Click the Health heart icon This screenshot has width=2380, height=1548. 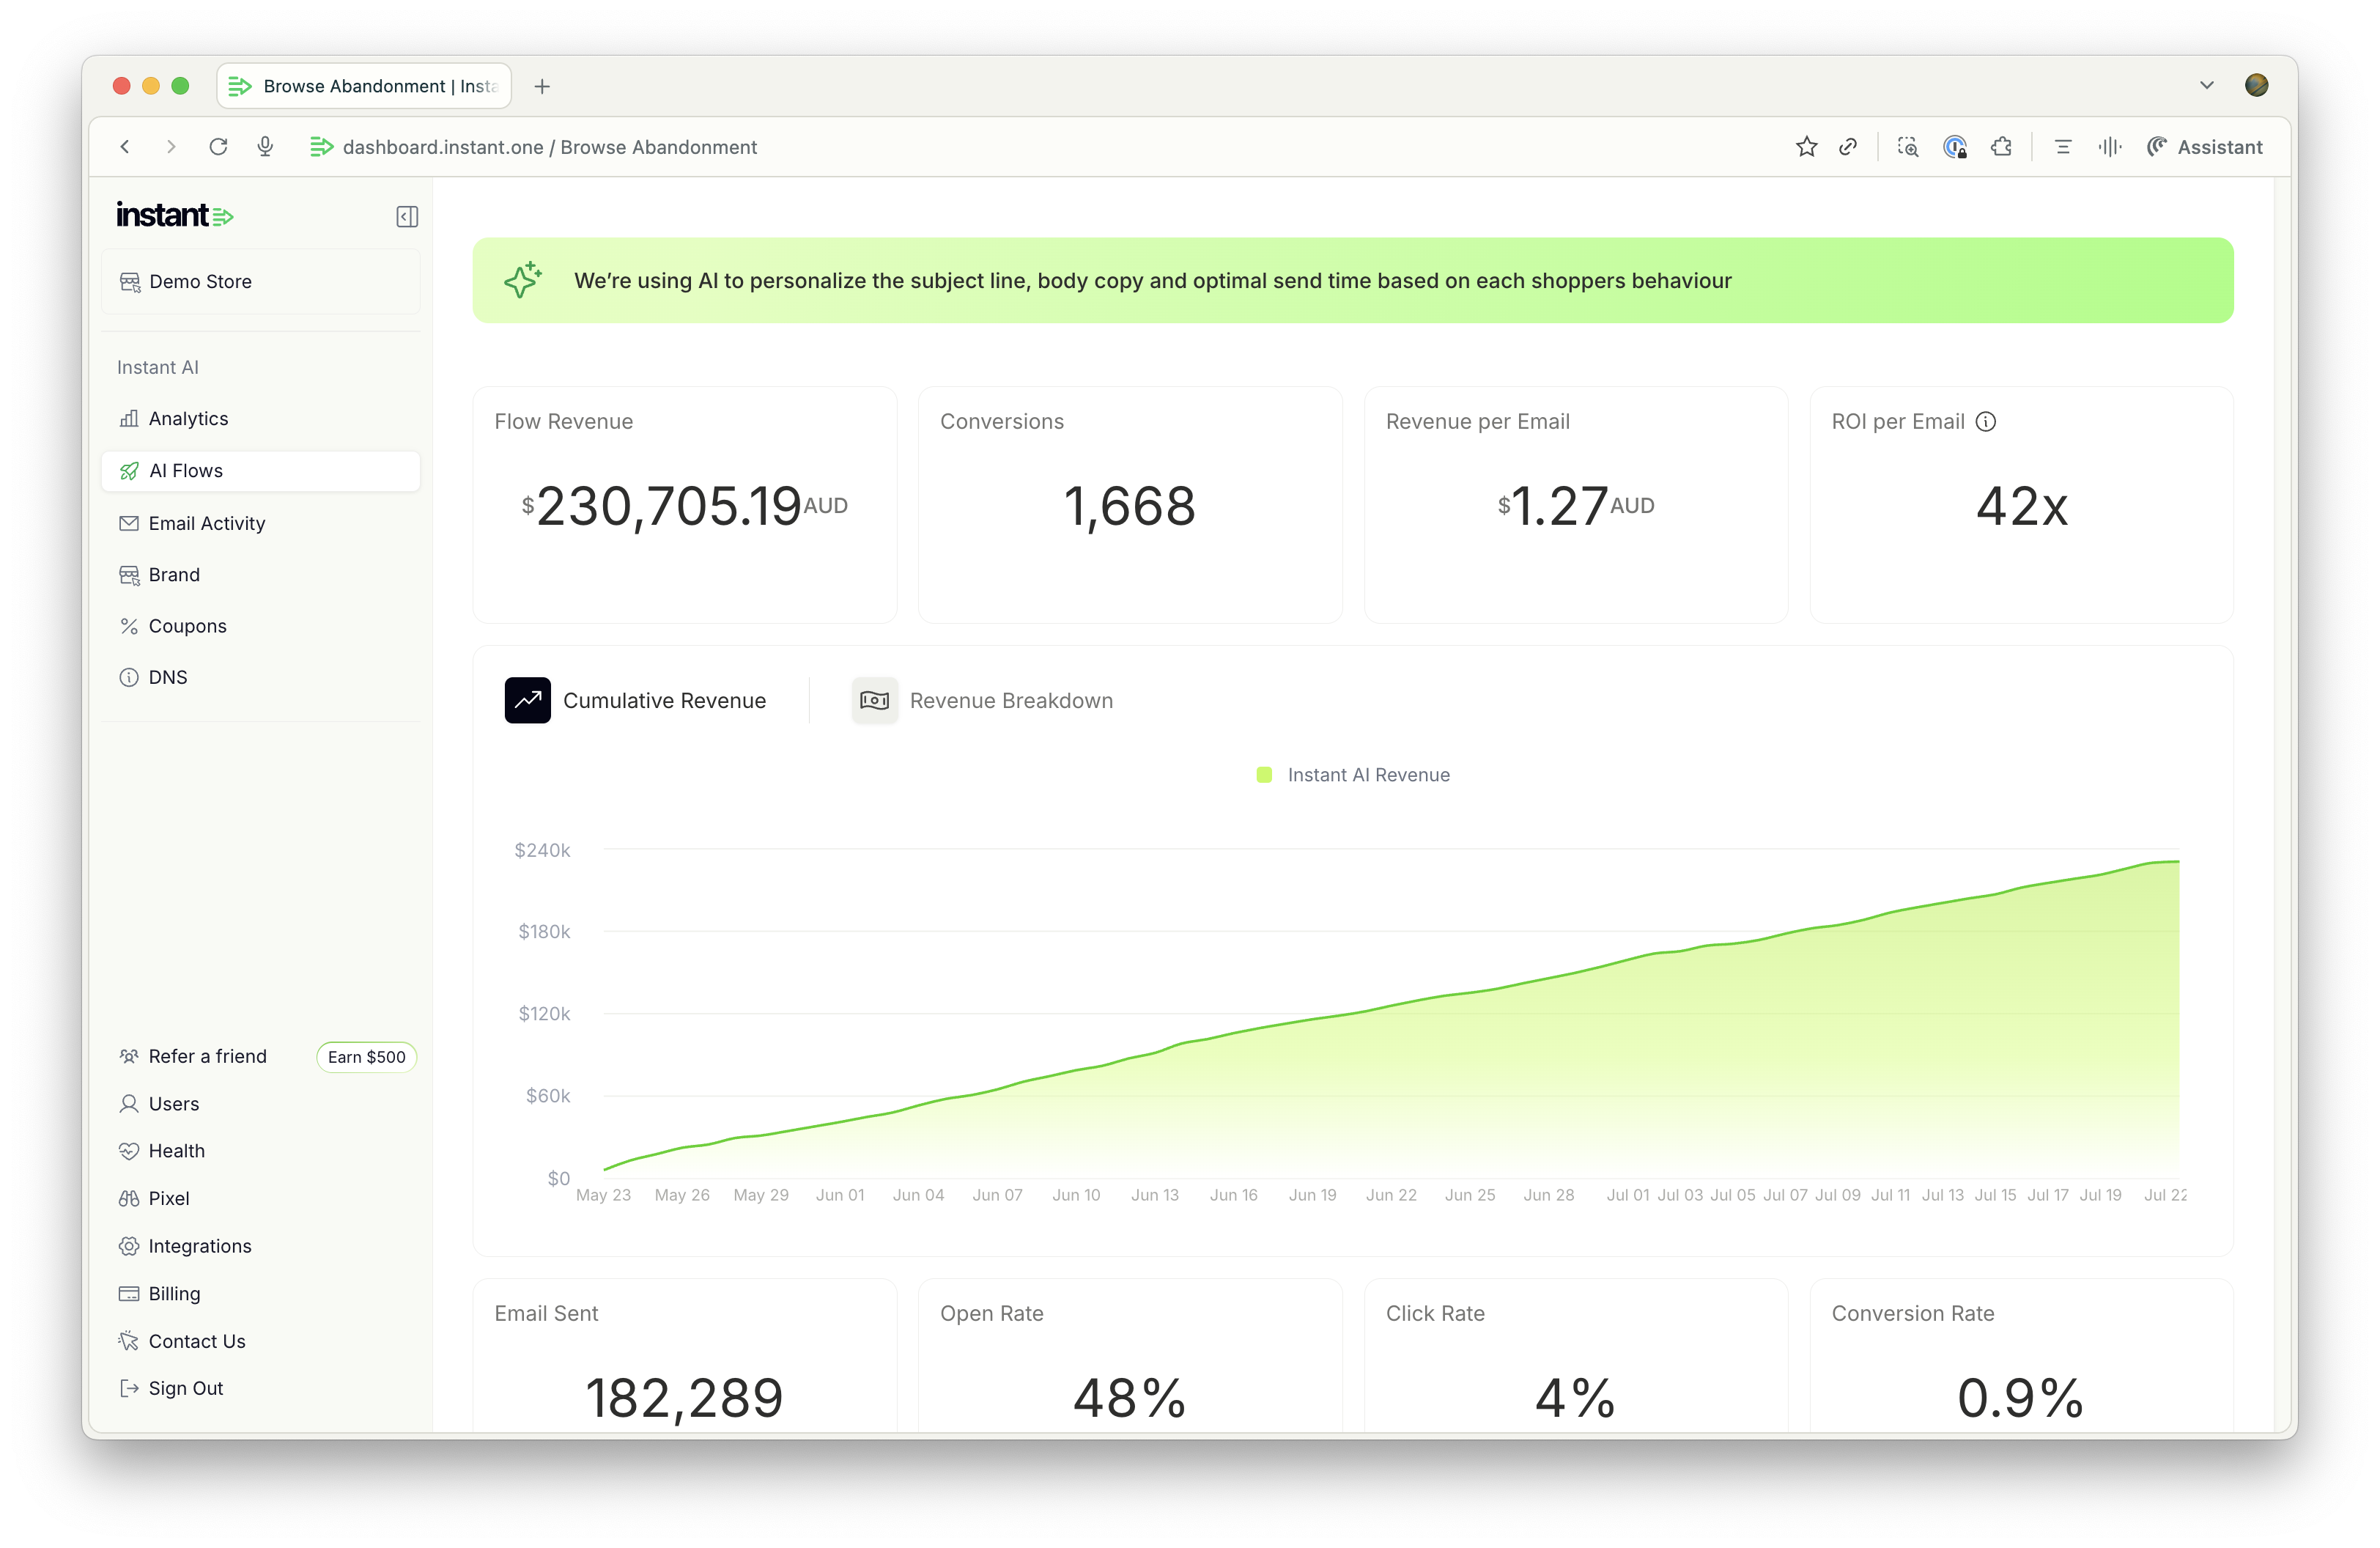(129, 1151)
